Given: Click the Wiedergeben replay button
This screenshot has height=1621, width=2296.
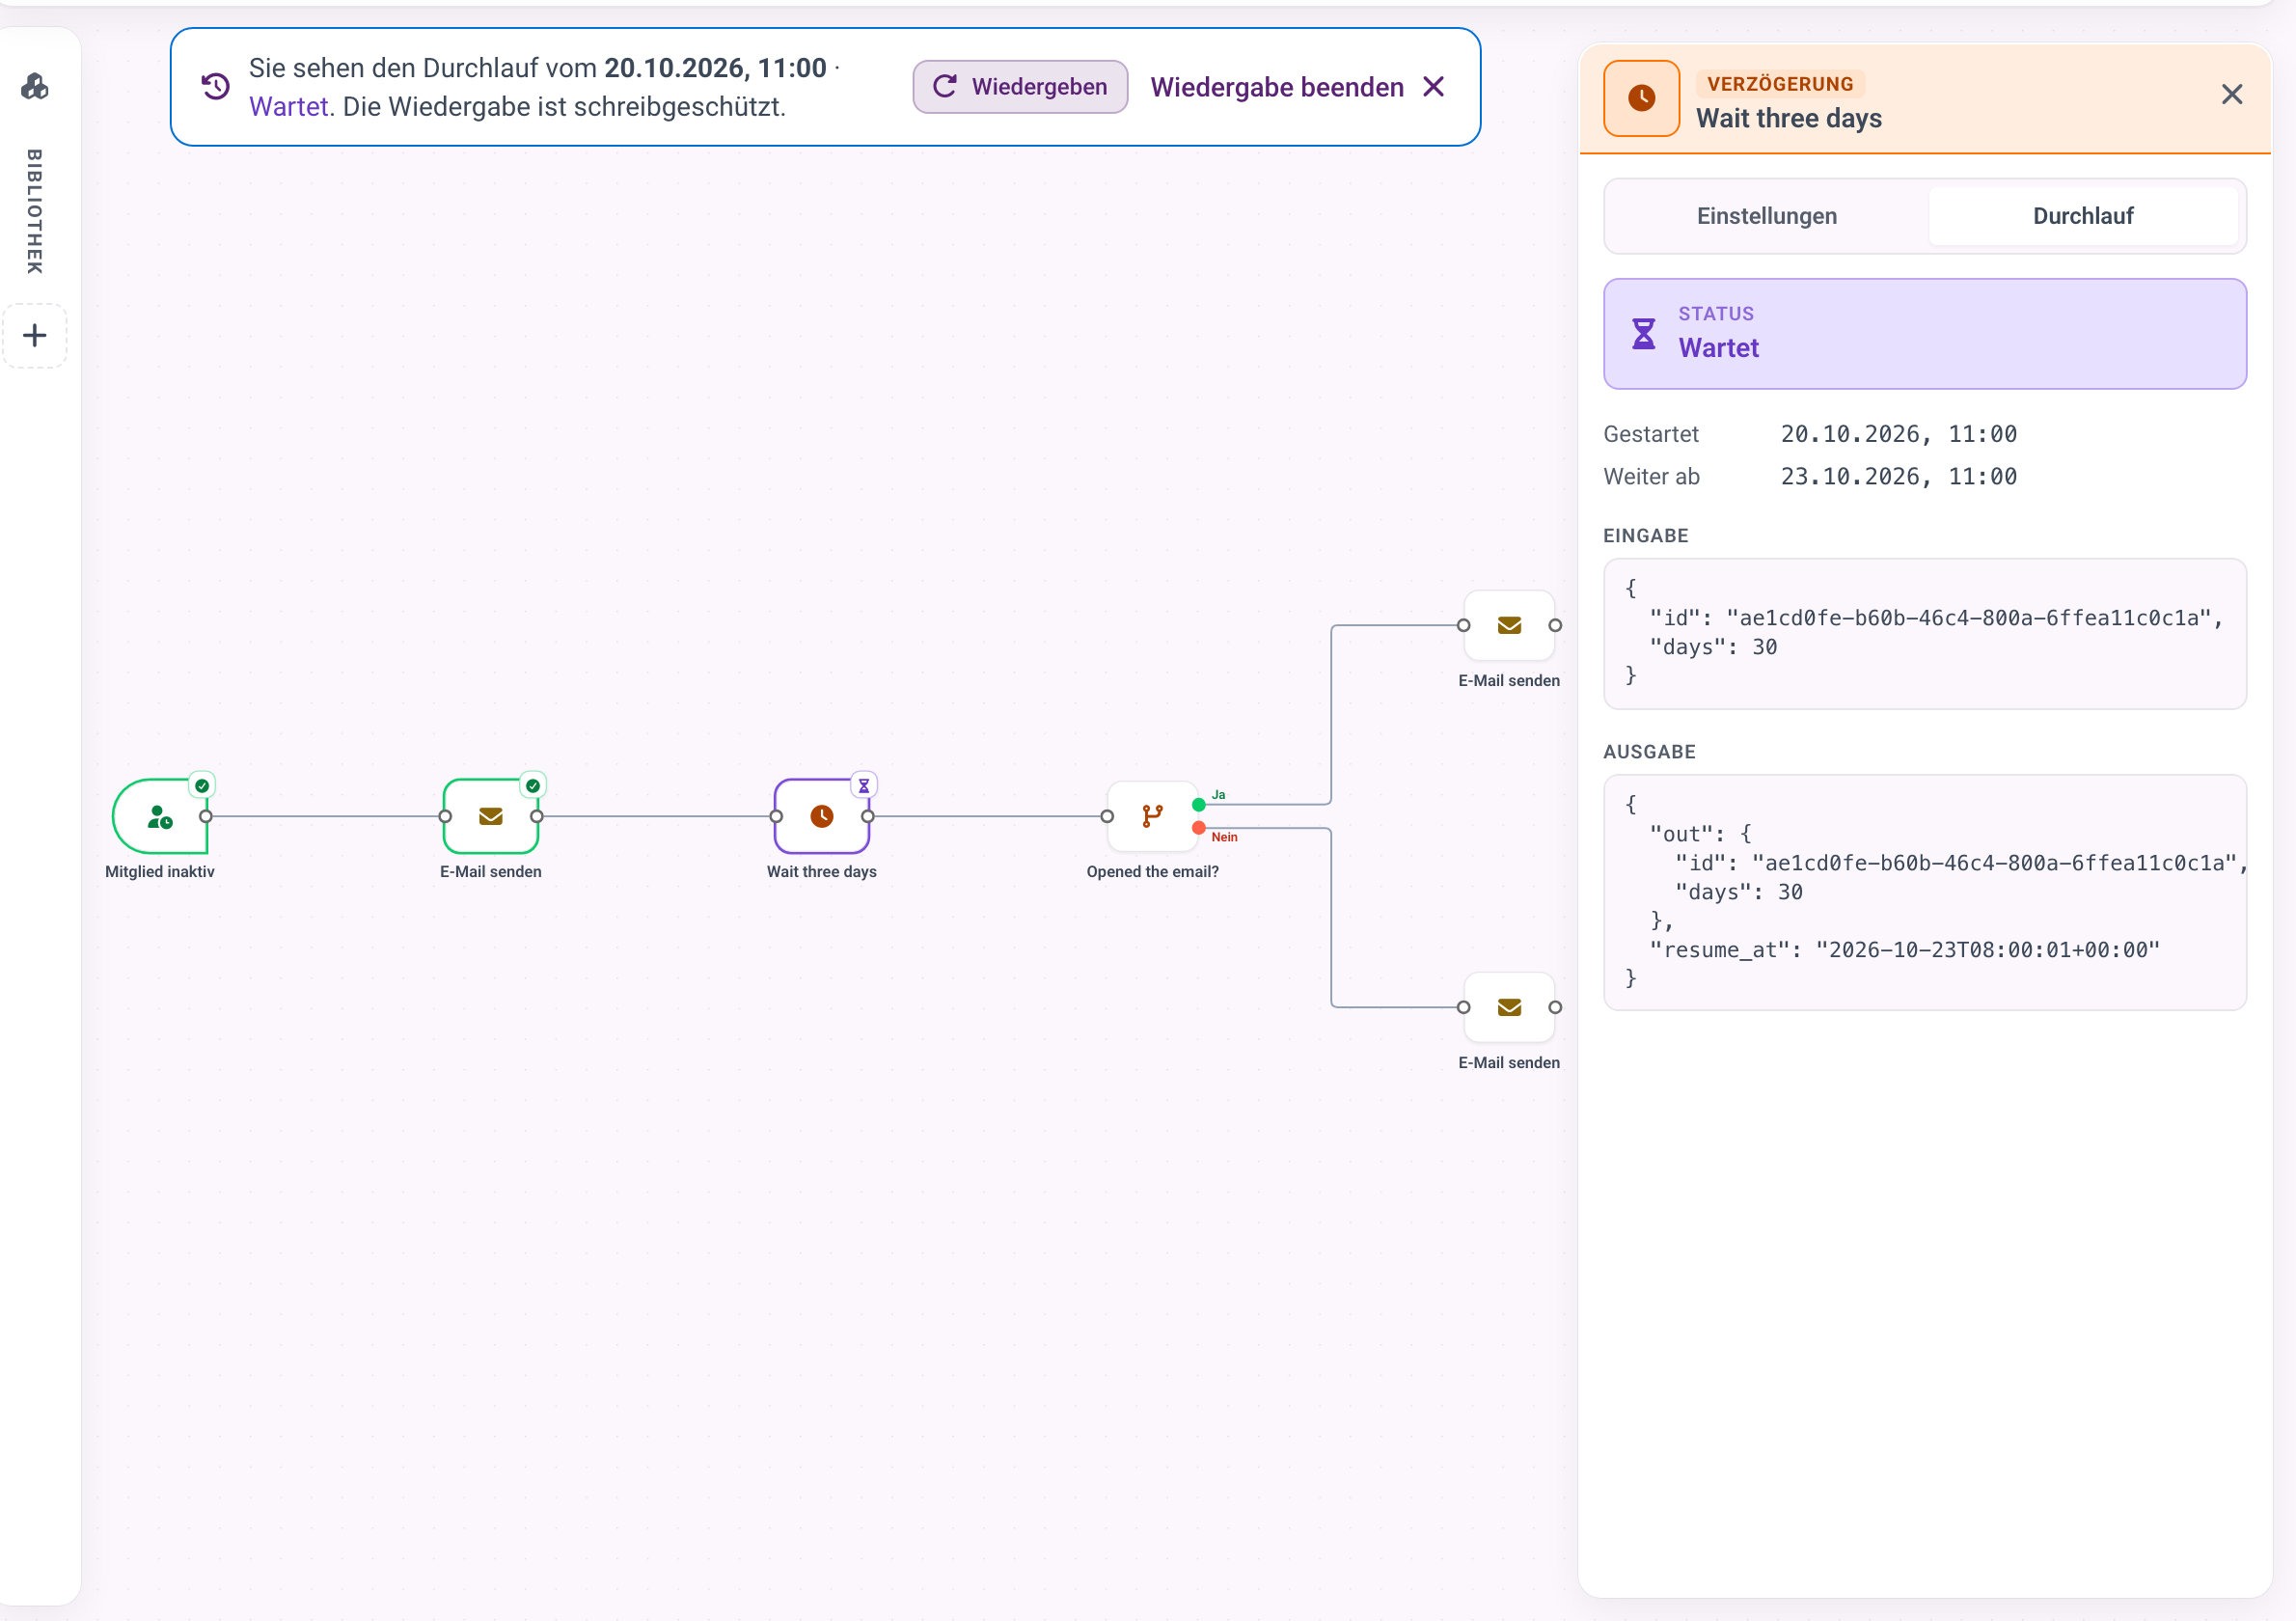Looking at the screenshot, I should pyautogui.click(x=1020, y=87).
